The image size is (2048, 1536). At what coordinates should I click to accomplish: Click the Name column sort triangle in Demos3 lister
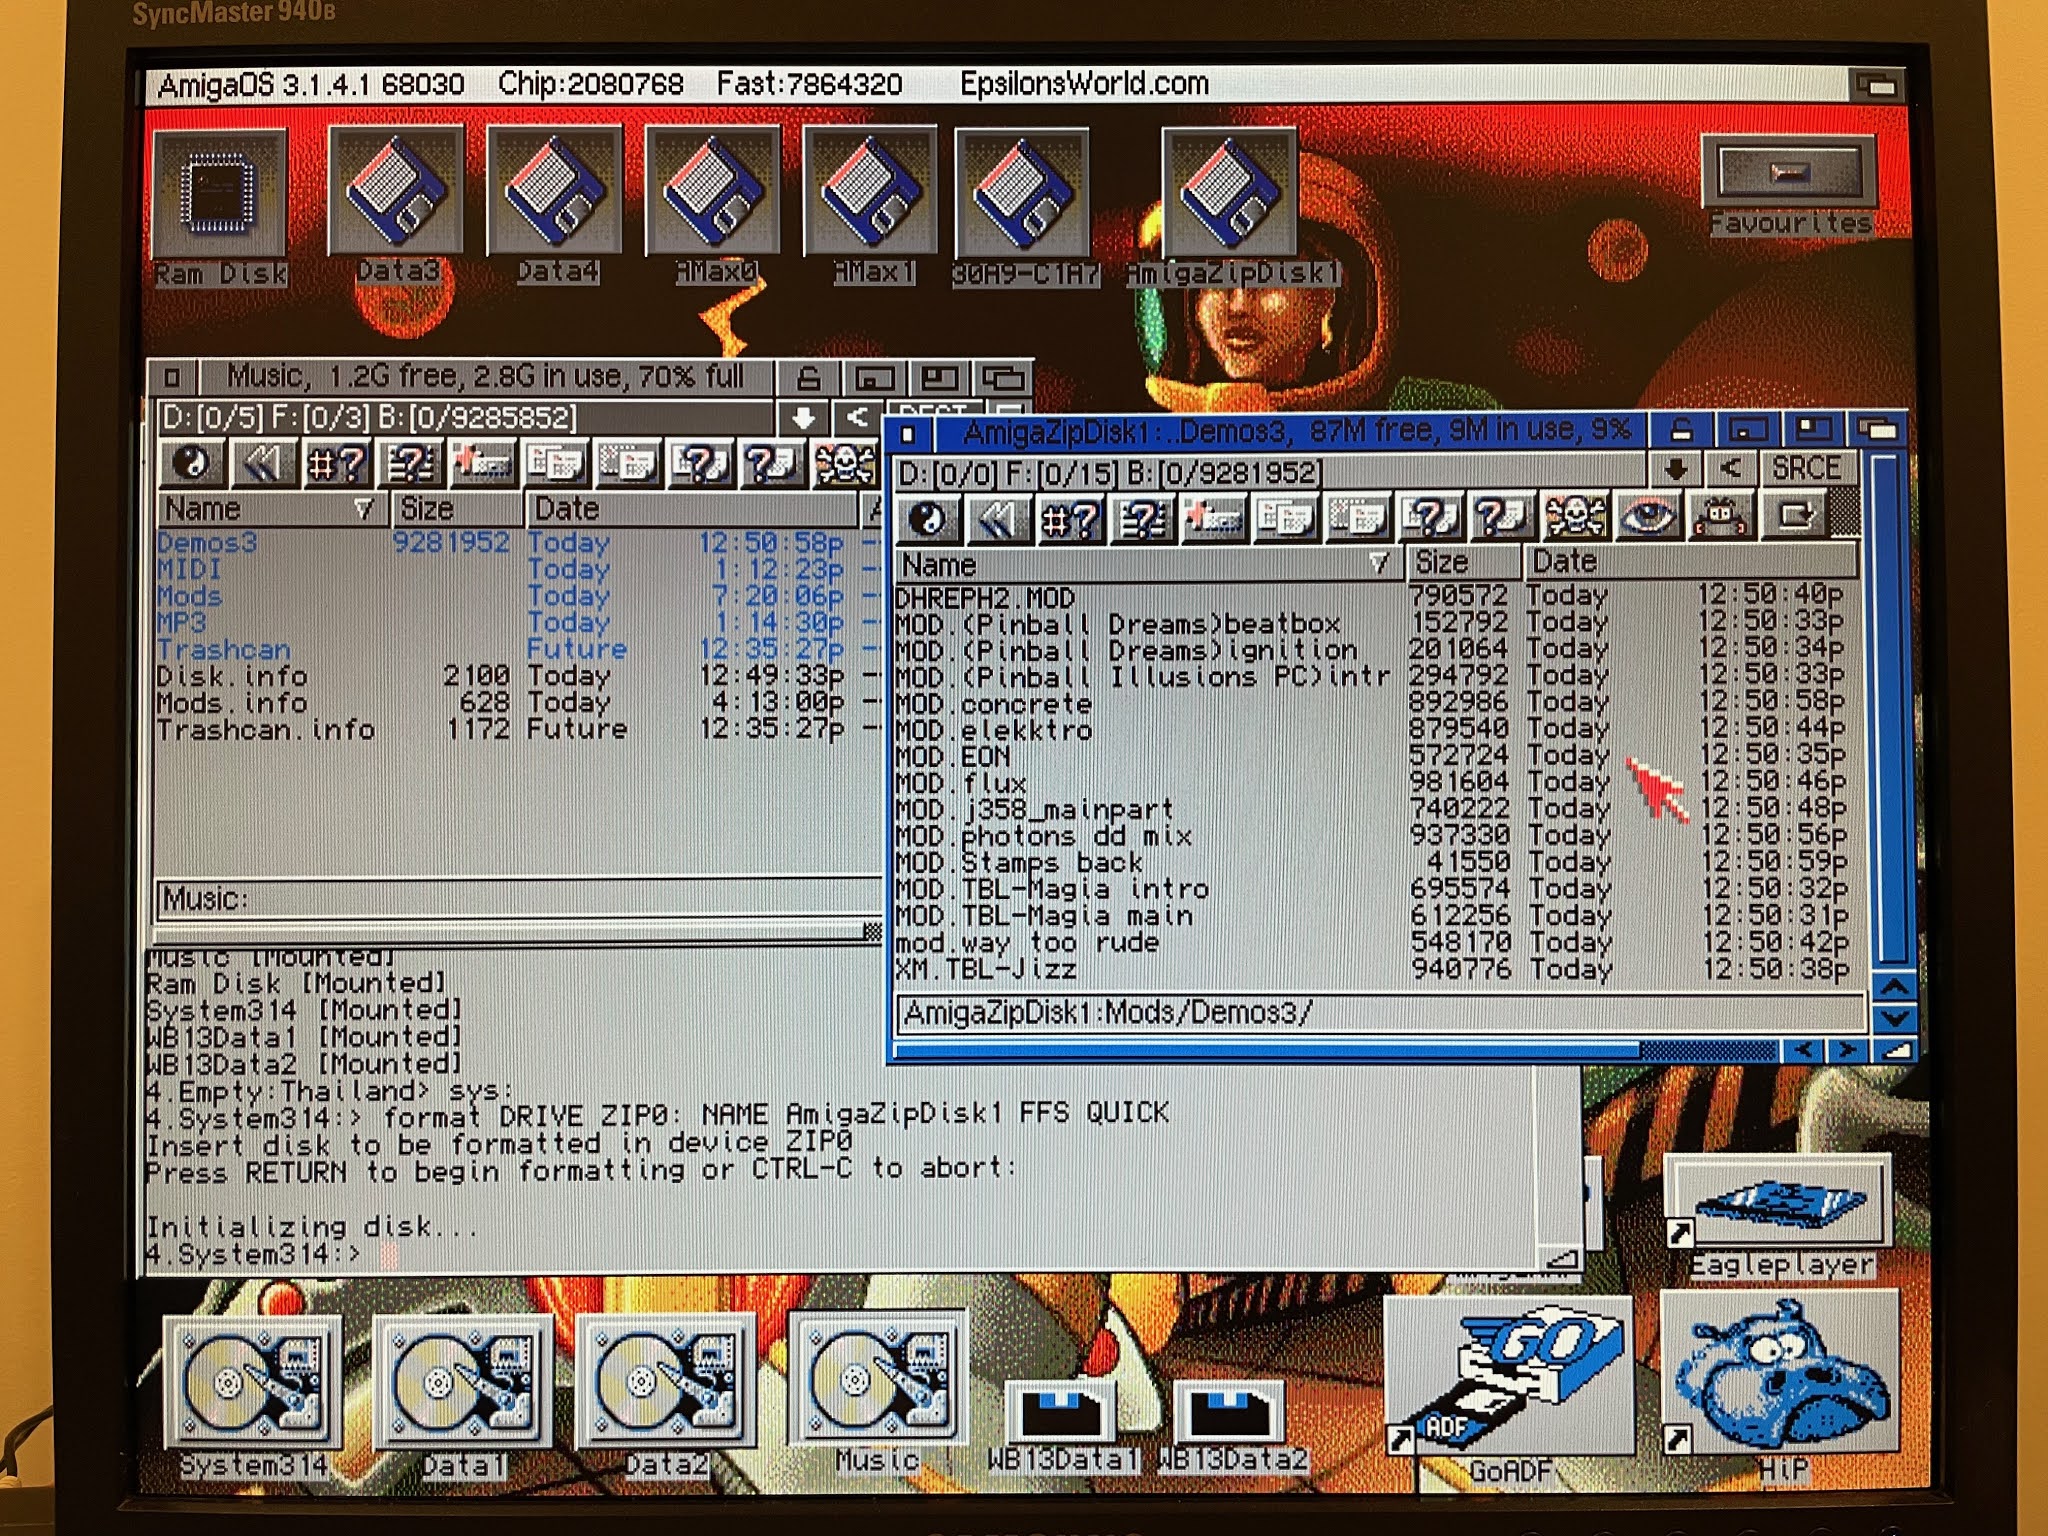(1379, 563)
